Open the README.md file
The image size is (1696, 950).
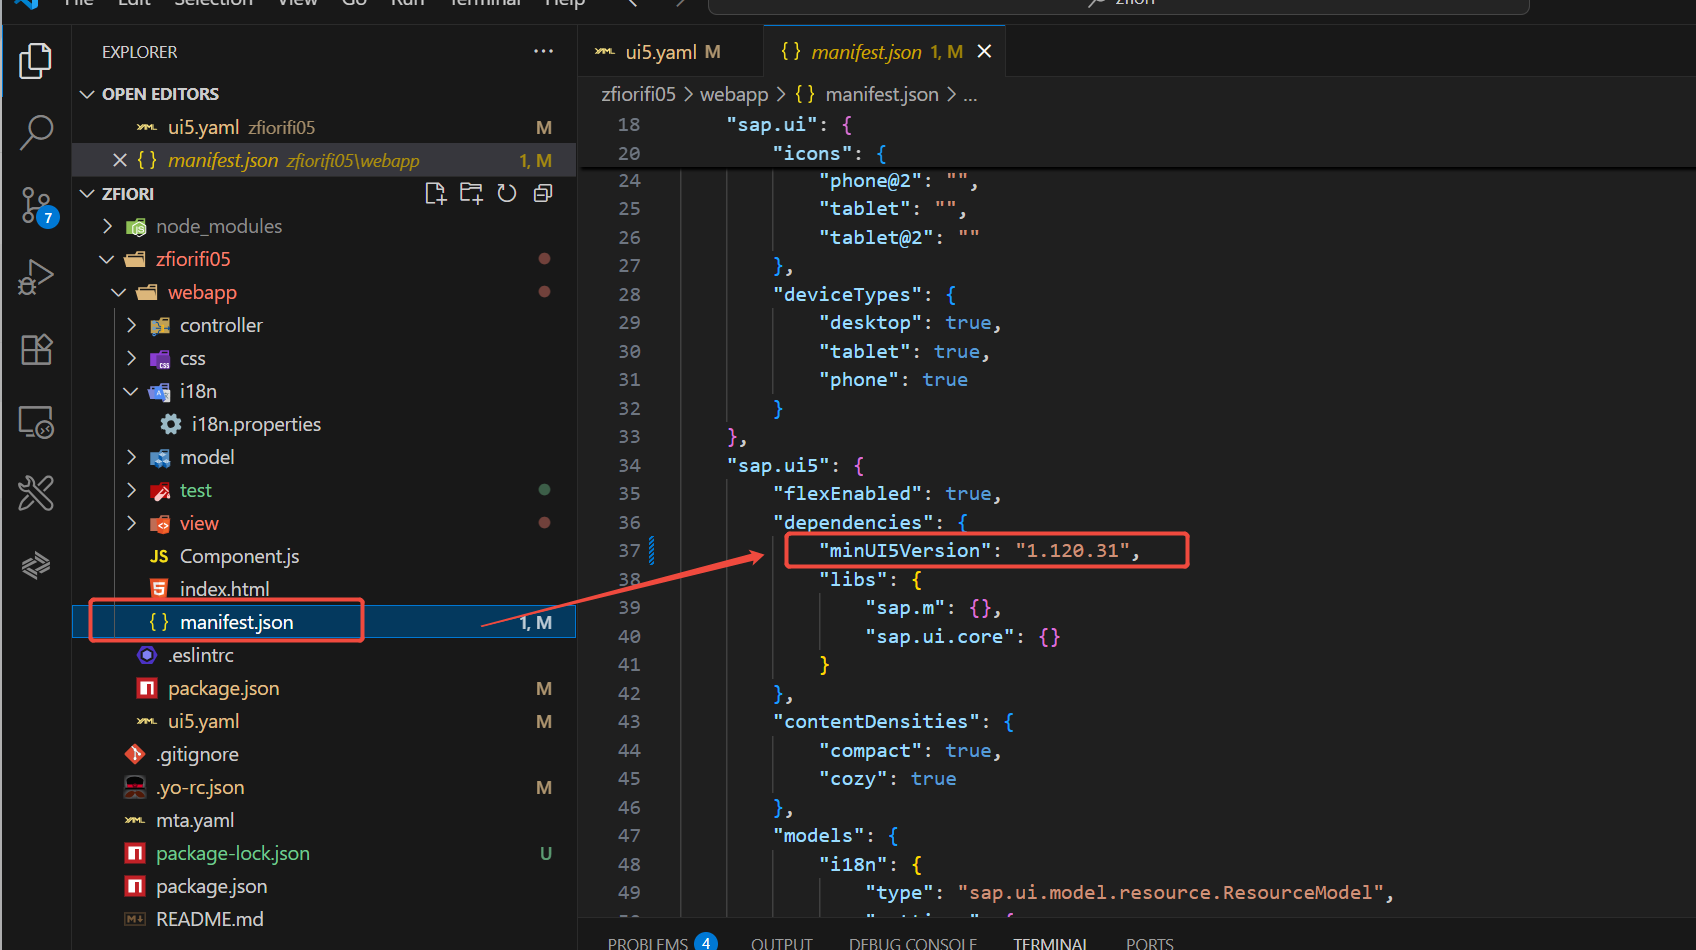[324, 919]
